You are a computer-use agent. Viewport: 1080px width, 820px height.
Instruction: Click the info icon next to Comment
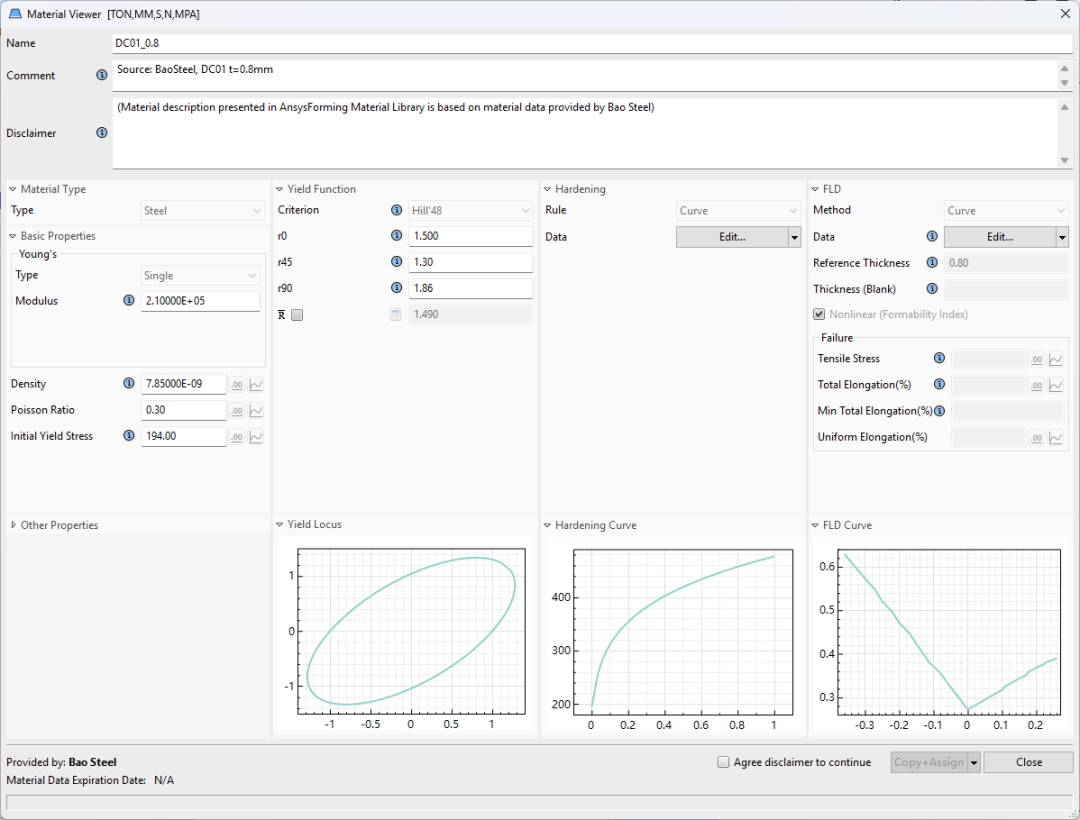[x=101, y=75]
